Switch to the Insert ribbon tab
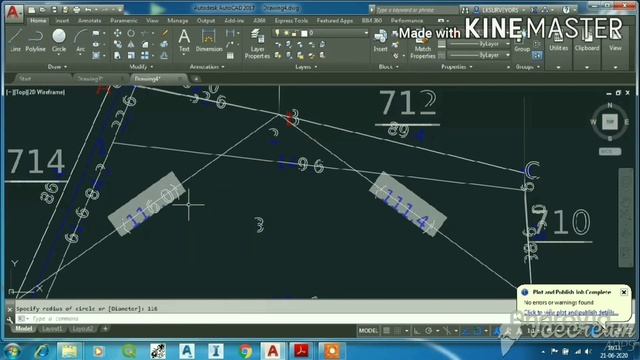The height and width of the screenshot is (360, 640). 62,20
